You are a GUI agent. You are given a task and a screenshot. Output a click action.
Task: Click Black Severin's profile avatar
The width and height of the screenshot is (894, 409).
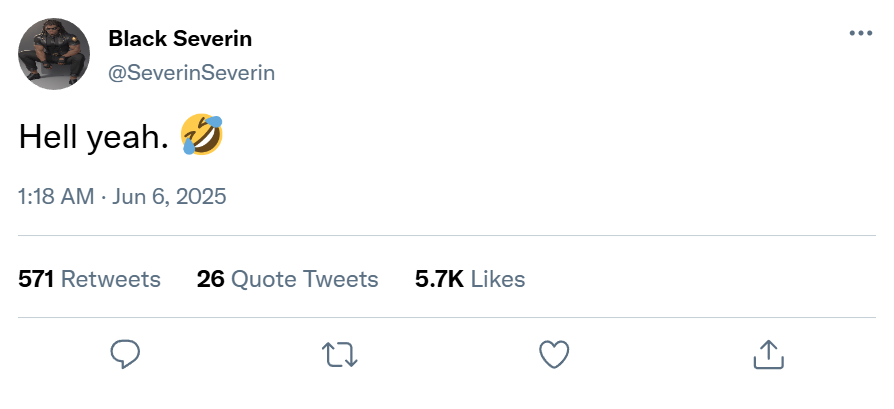[x=54, y=55]
